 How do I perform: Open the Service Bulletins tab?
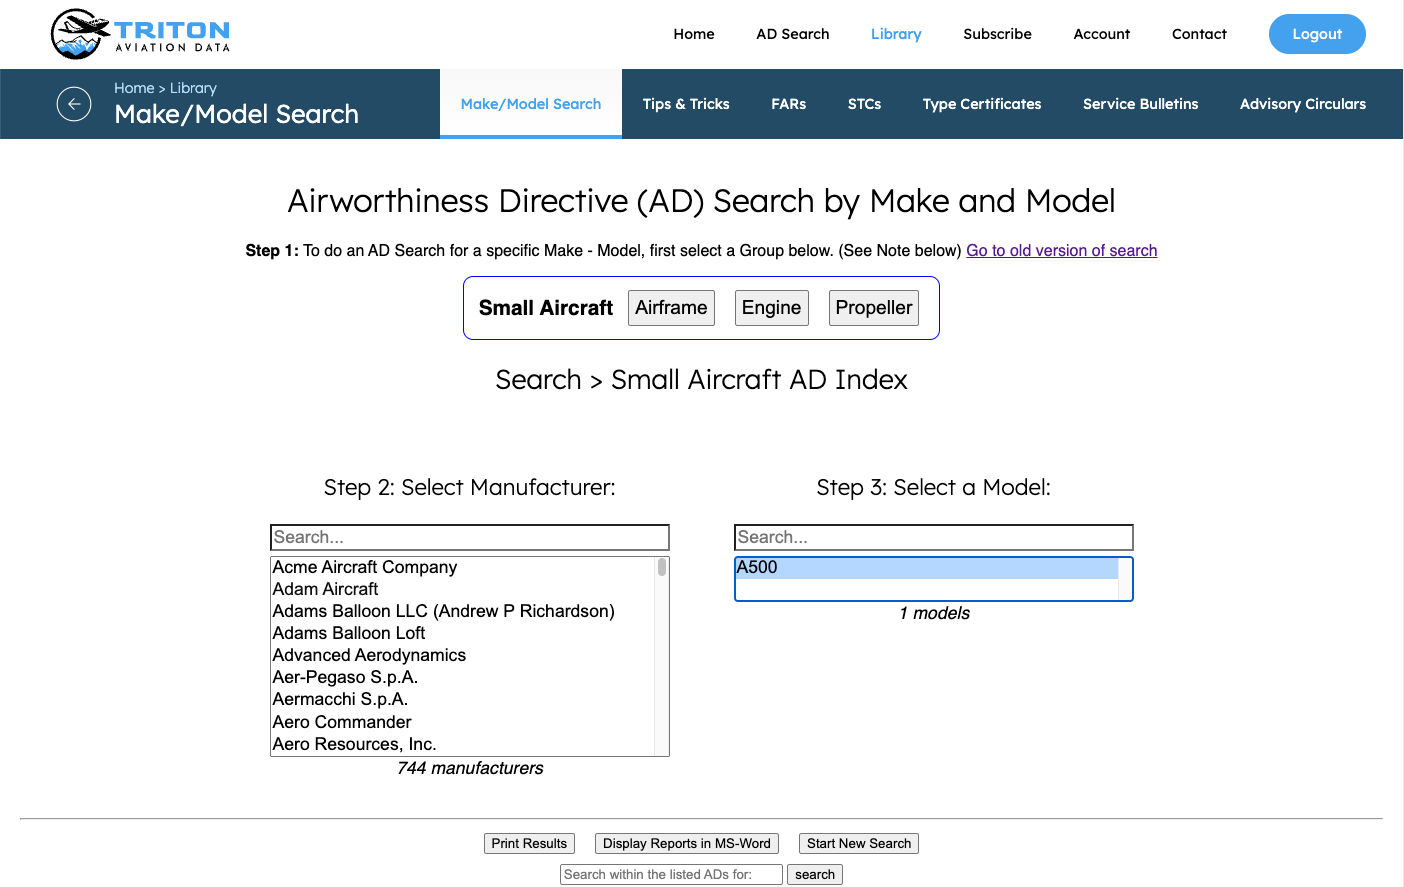click(x=1141, y=104)
